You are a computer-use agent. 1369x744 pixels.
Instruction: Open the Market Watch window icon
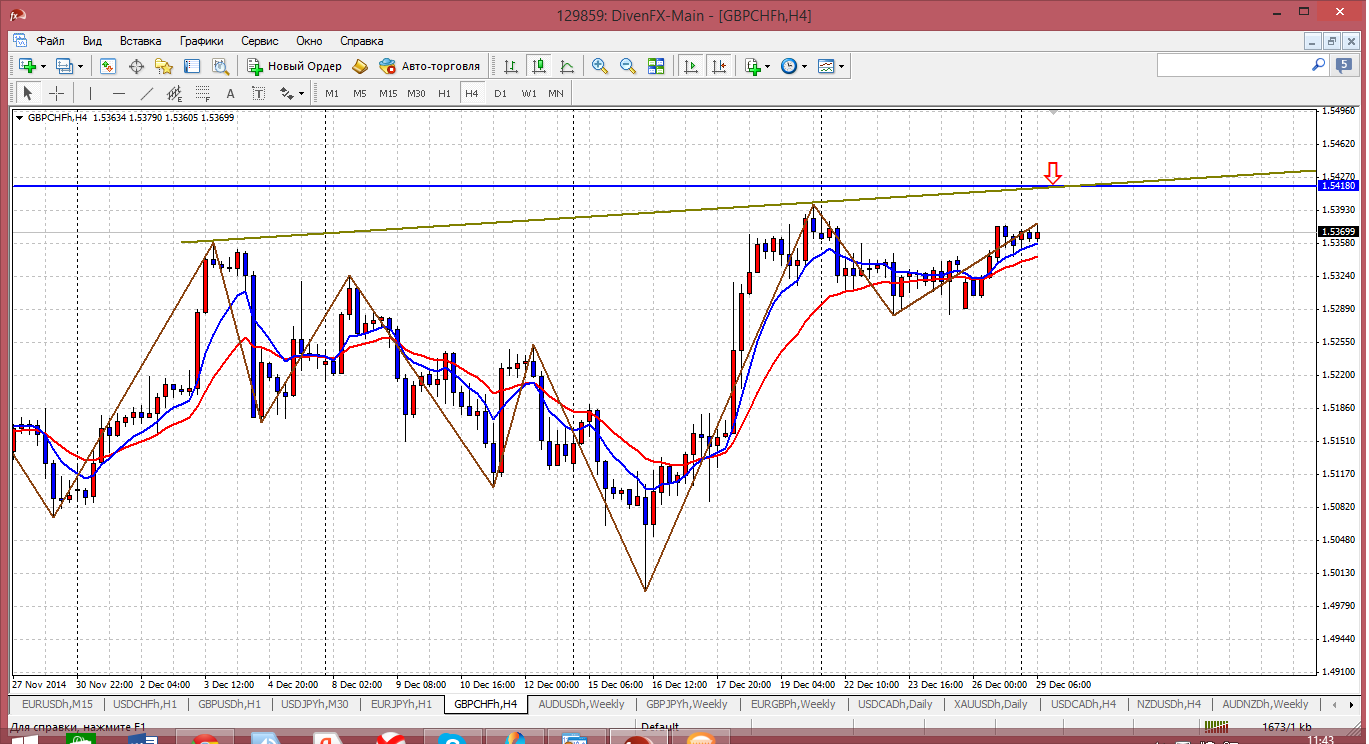click(108, 66)
